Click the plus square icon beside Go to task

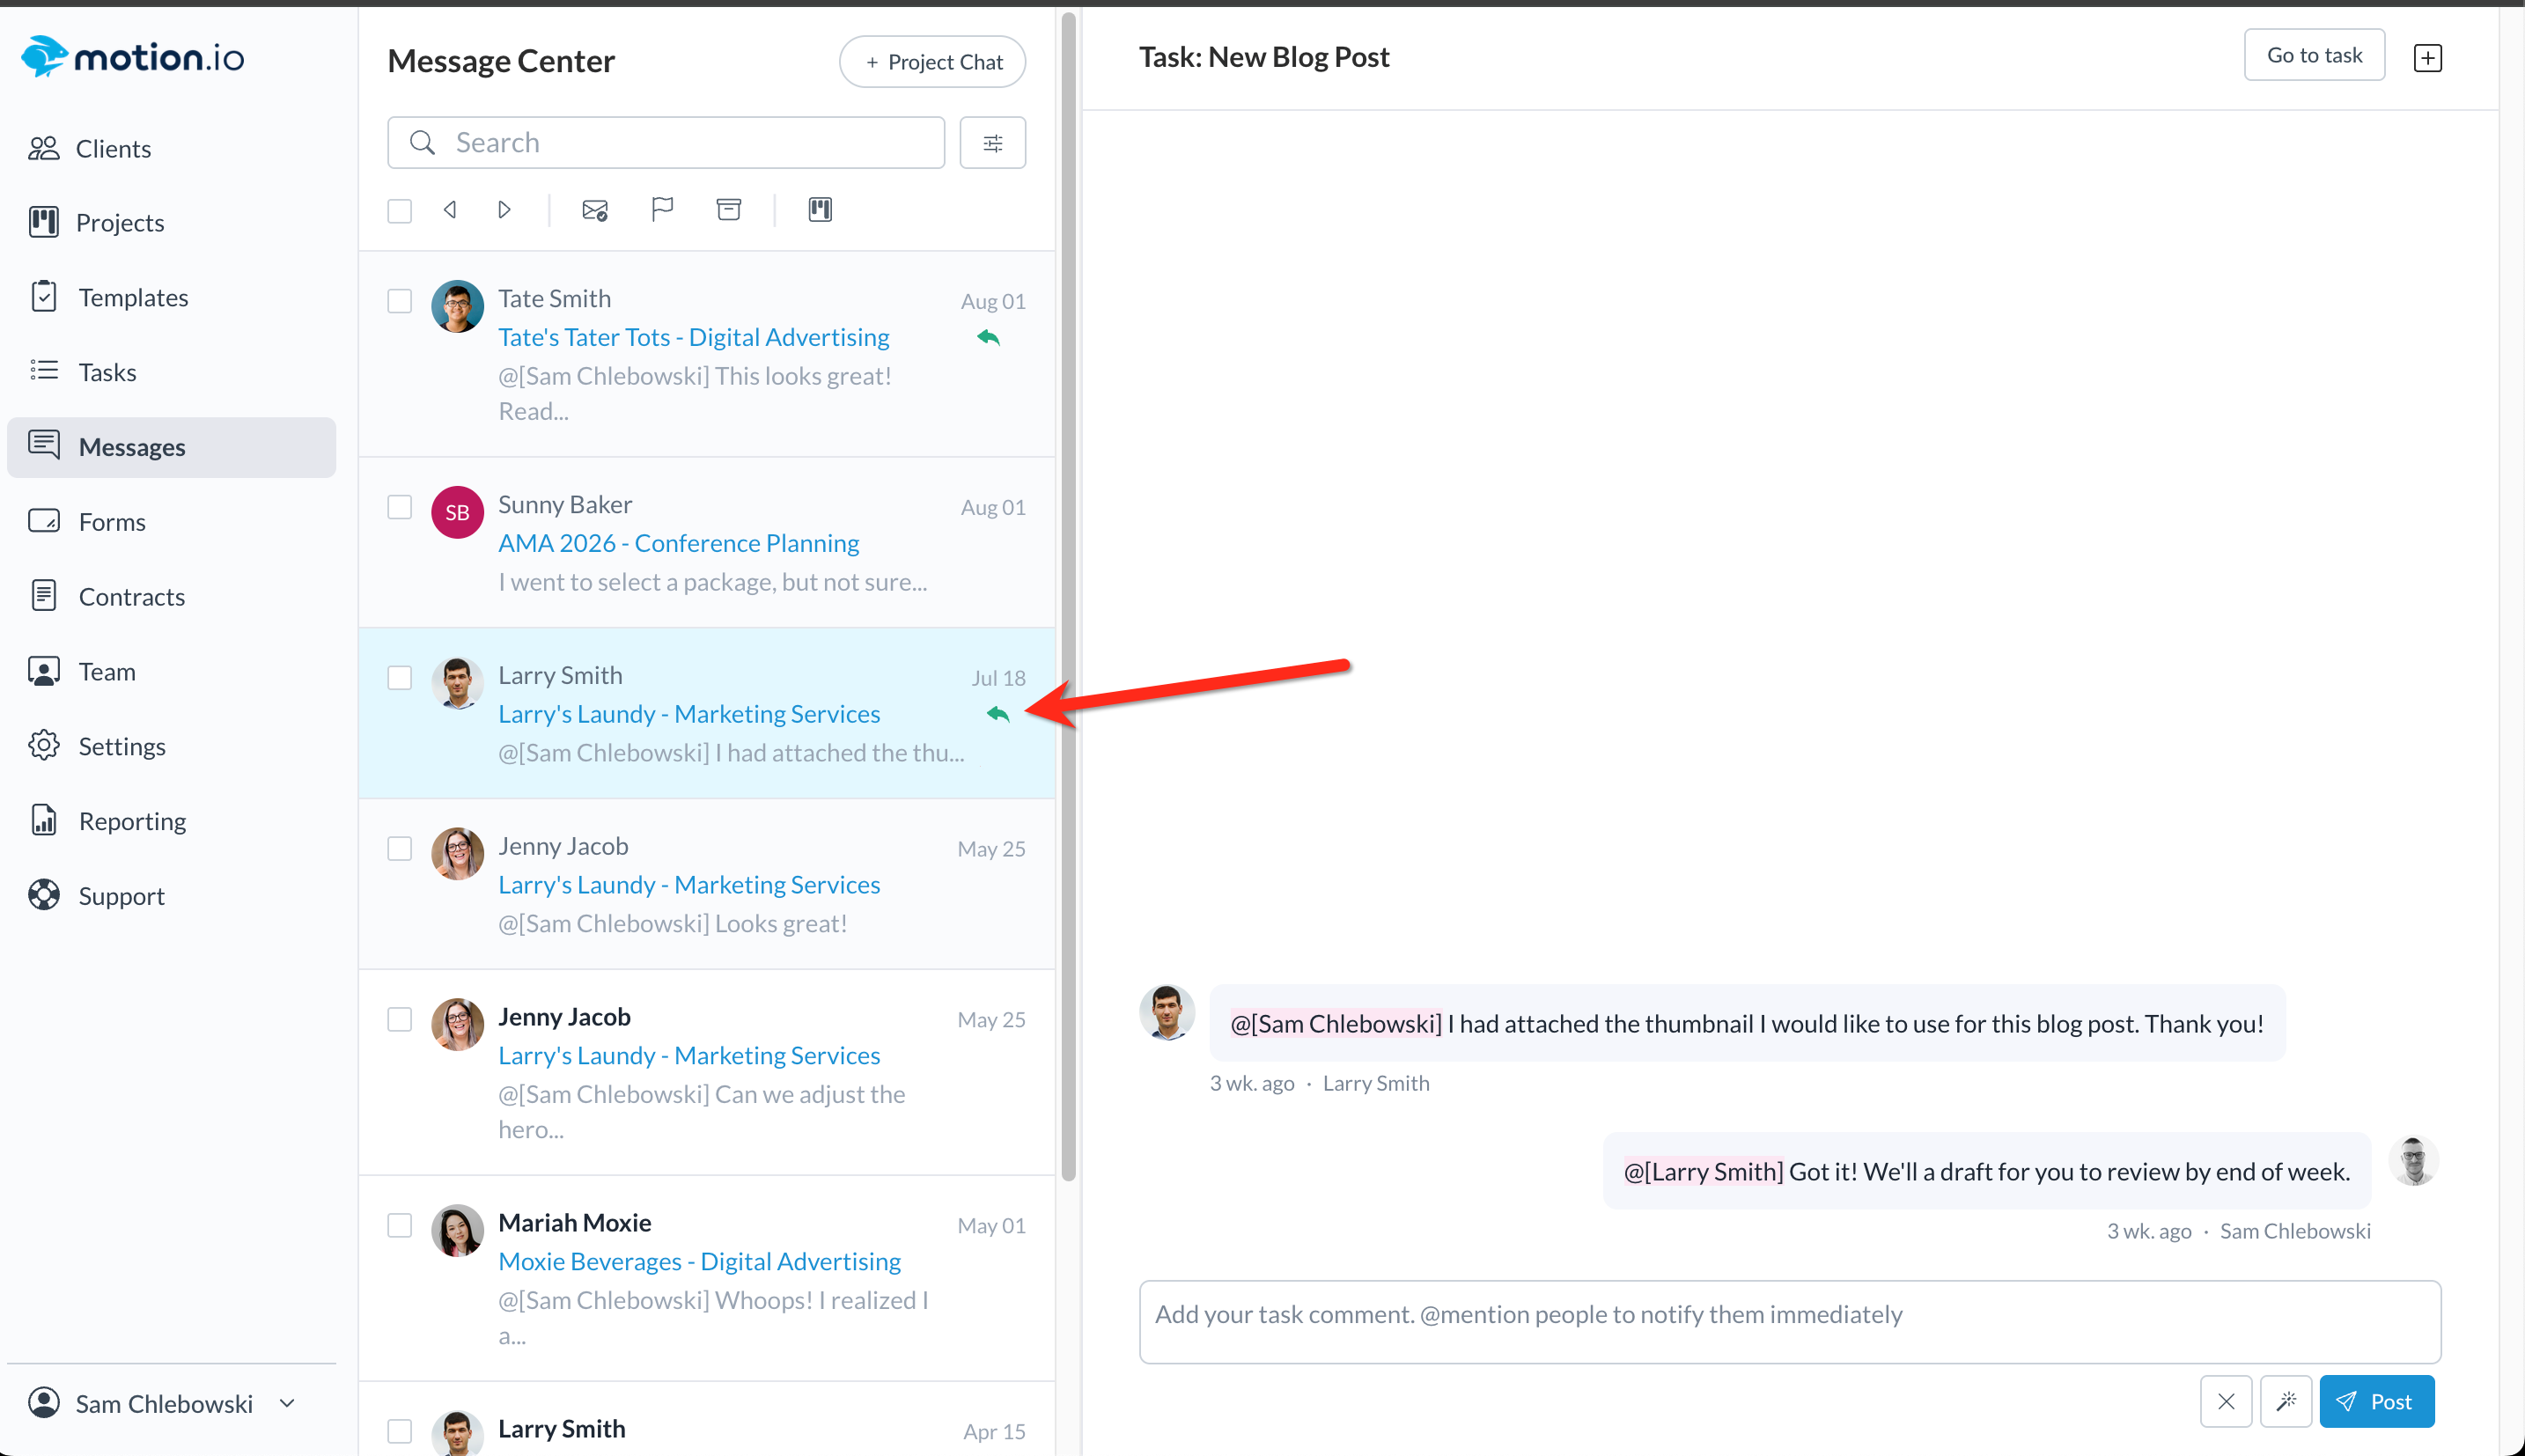pyautogui.click(x=2428, y=58)
